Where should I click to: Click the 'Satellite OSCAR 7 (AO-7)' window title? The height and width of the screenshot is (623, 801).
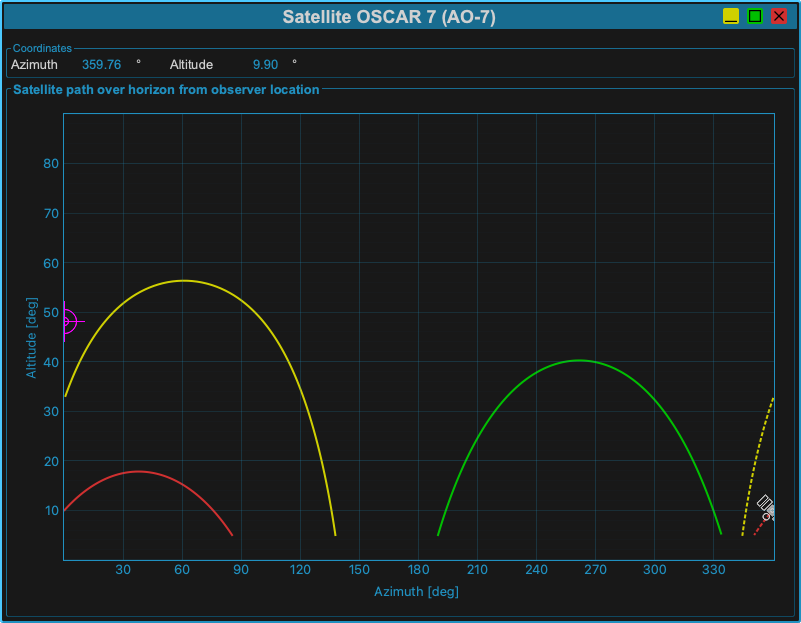pos(389,17)
